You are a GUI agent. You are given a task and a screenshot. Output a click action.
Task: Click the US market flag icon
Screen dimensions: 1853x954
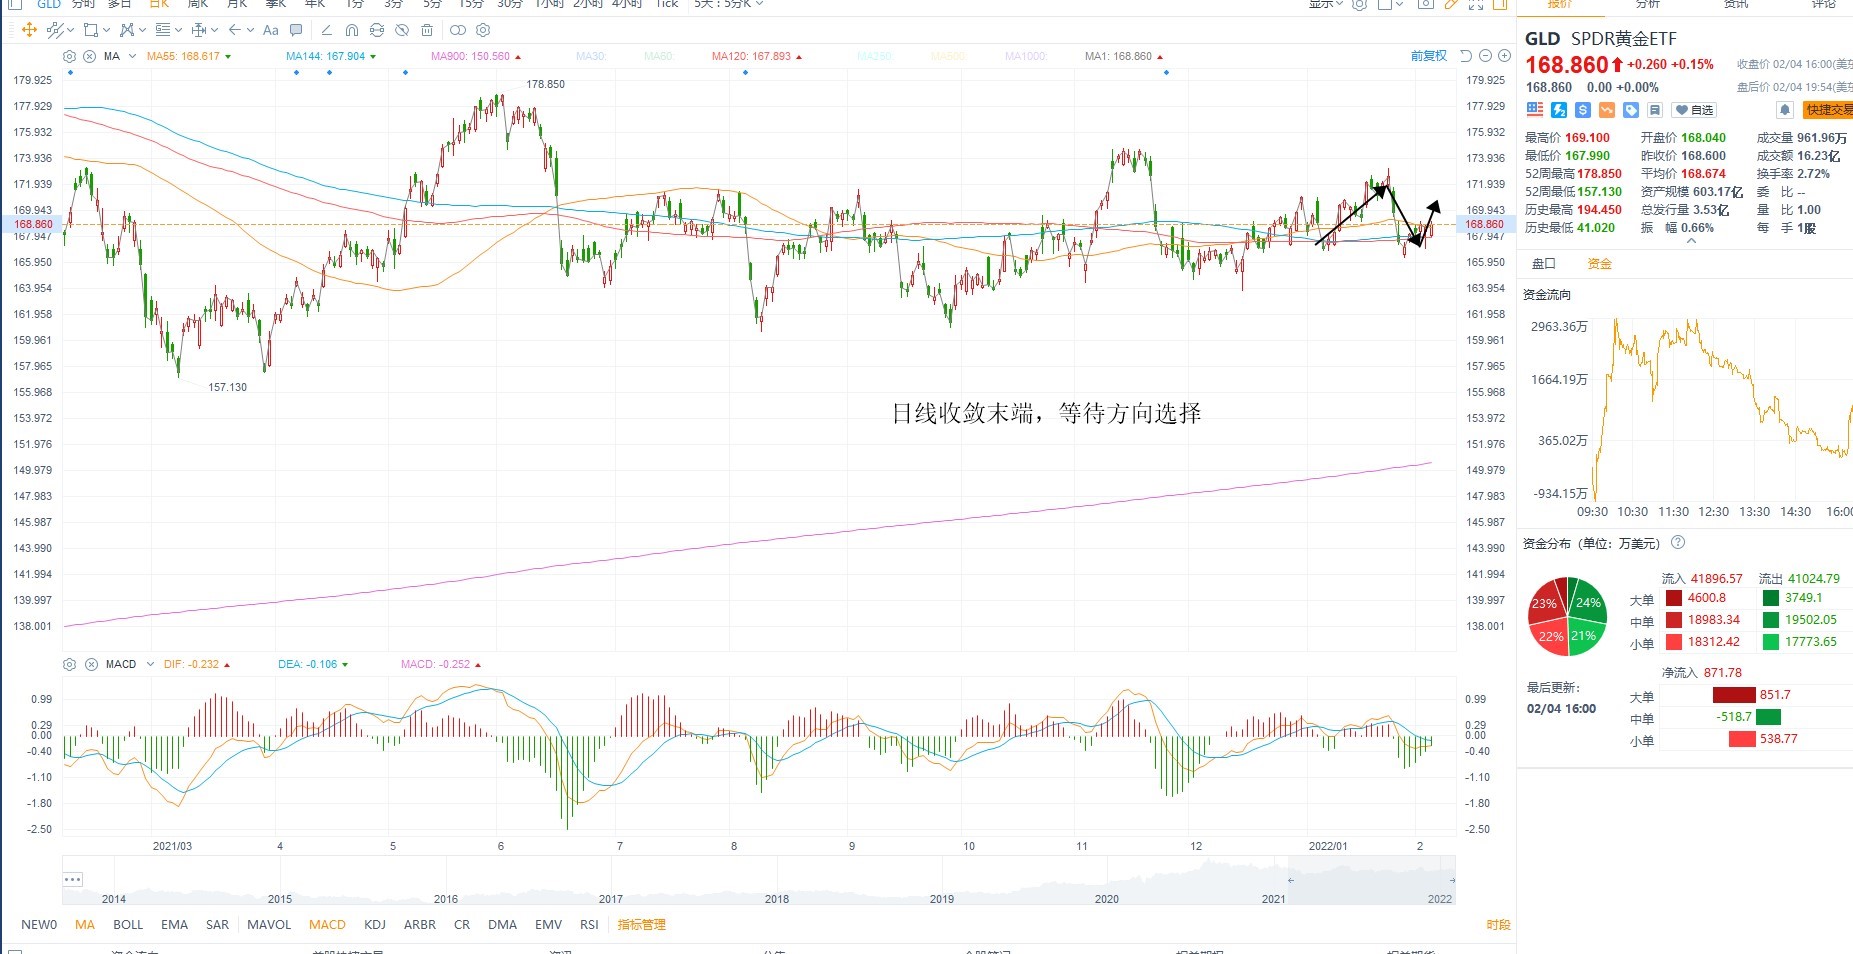1535,110
